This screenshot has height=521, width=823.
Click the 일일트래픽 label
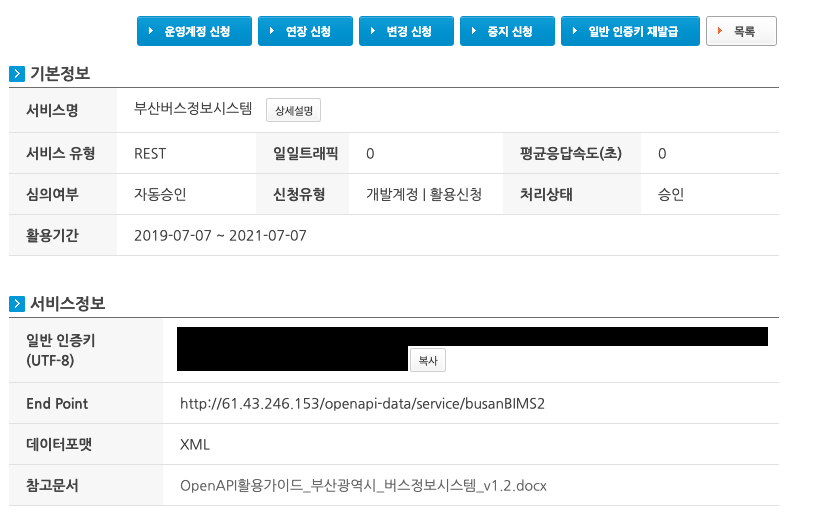pos(305,154)
